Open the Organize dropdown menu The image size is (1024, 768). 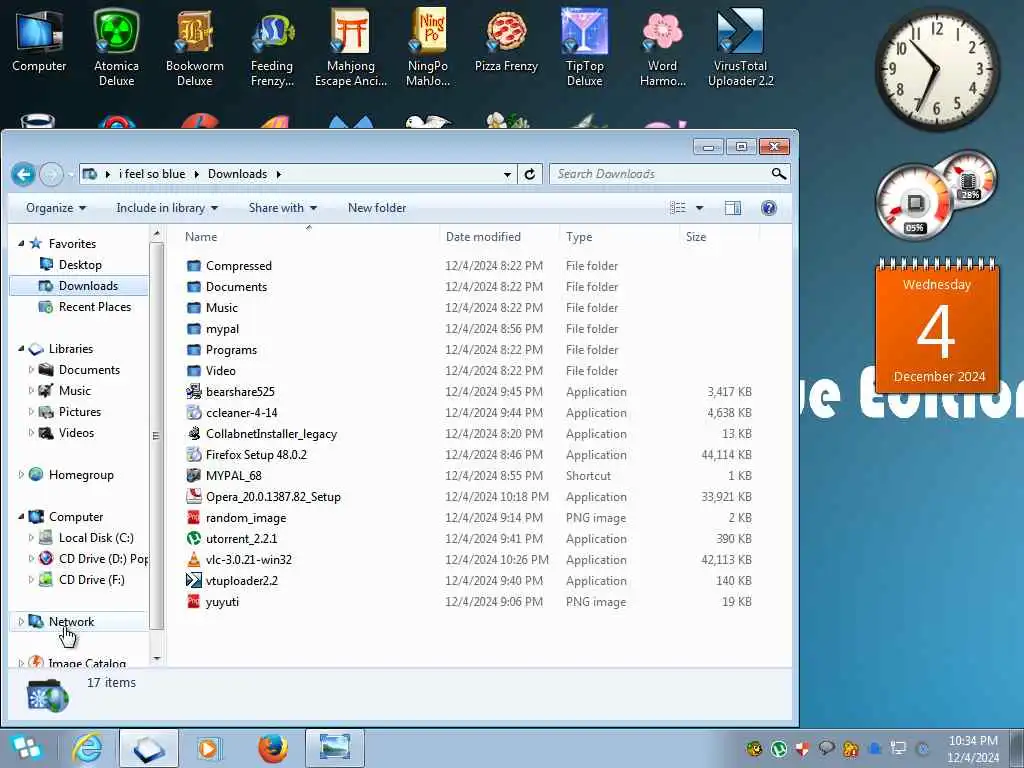[56, 208]
